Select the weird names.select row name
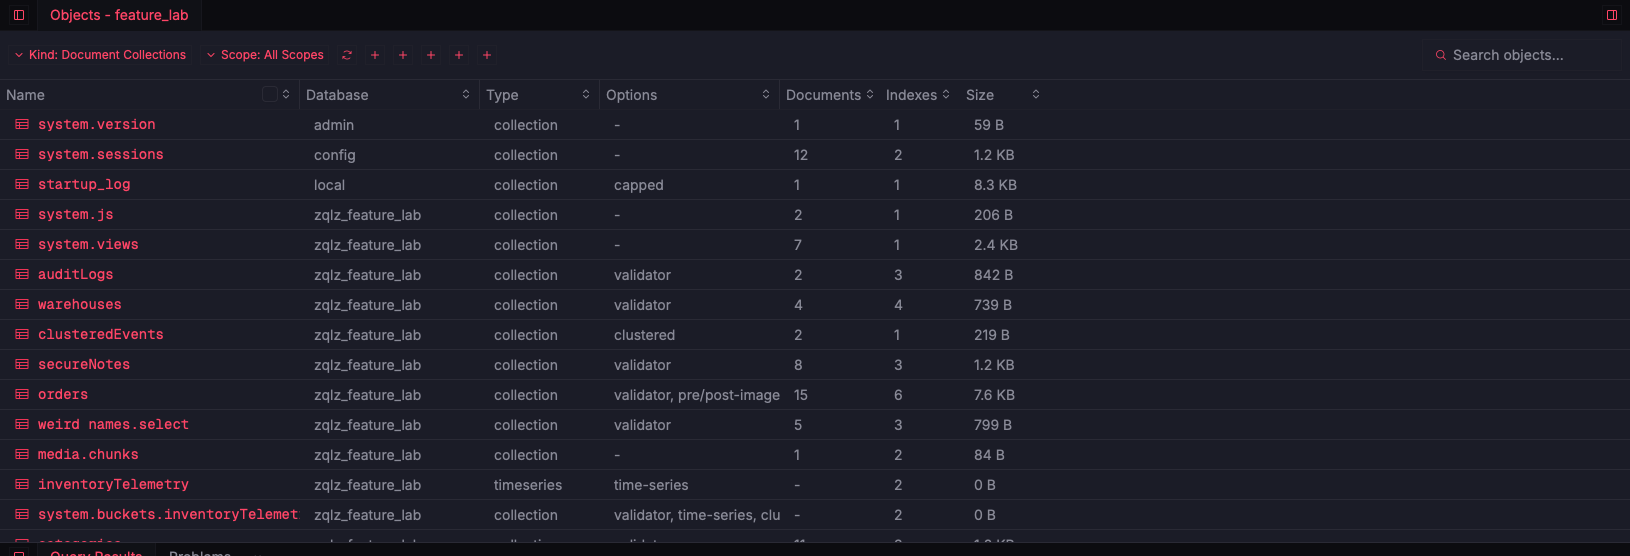 coord(114,425)
